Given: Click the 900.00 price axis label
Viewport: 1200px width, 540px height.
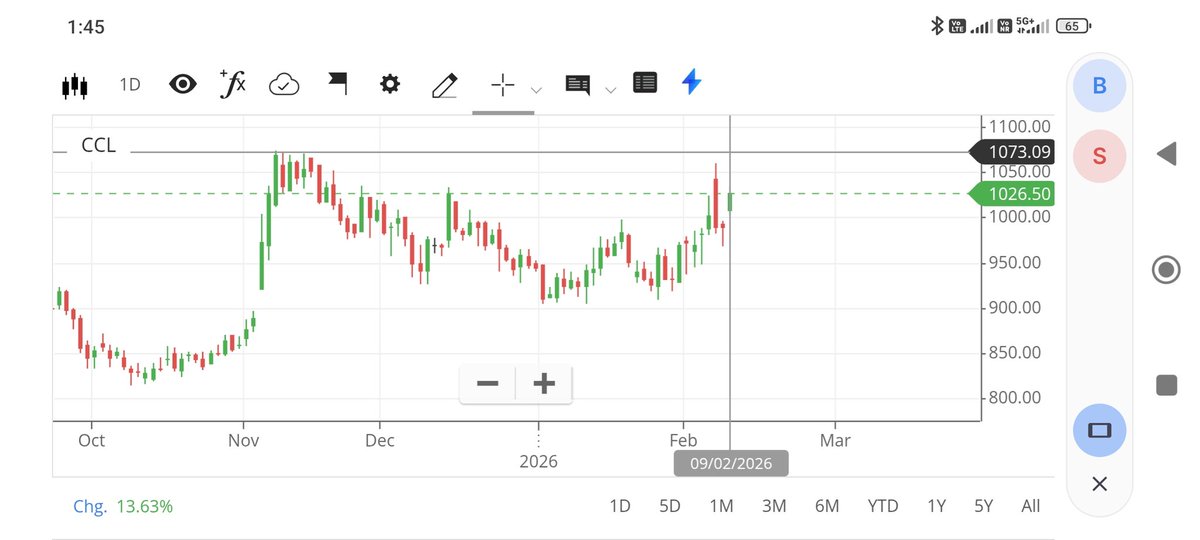Looking at the screenshot, I should coord(1016,308).
